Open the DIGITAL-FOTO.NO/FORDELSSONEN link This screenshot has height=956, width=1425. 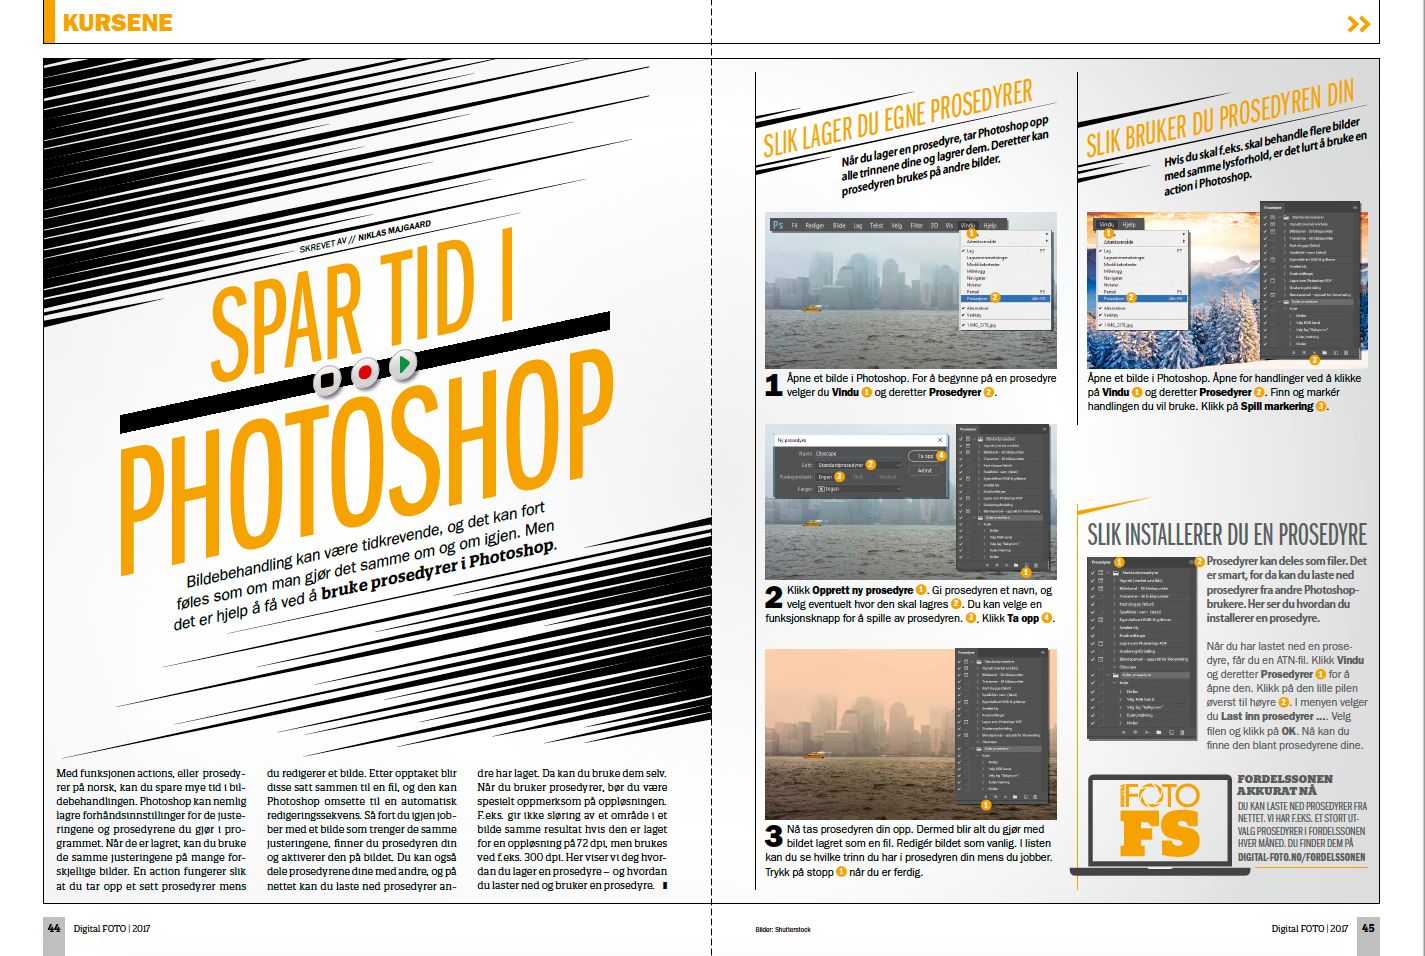pyautogui.click(x=1301, y=857)
